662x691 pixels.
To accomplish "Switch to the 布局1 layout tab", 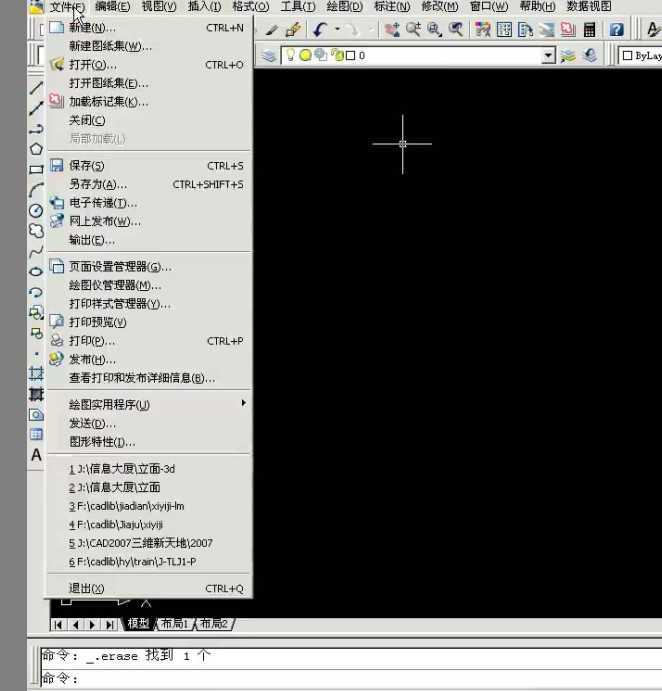I will [x=175, y=624].
